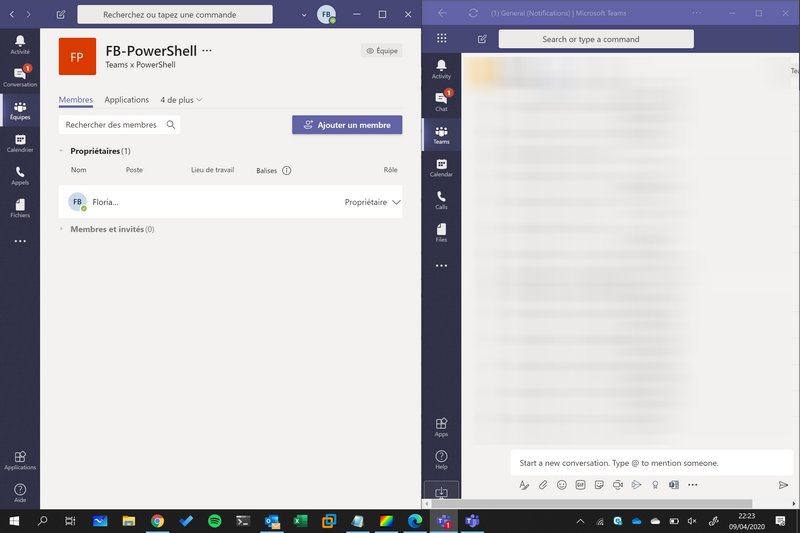
Task: Send the message with arrow icon
Action: point(783,485)
